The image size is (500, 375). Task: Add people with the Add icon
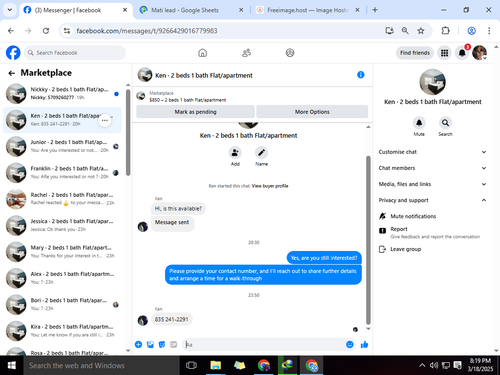click(235, 153)
